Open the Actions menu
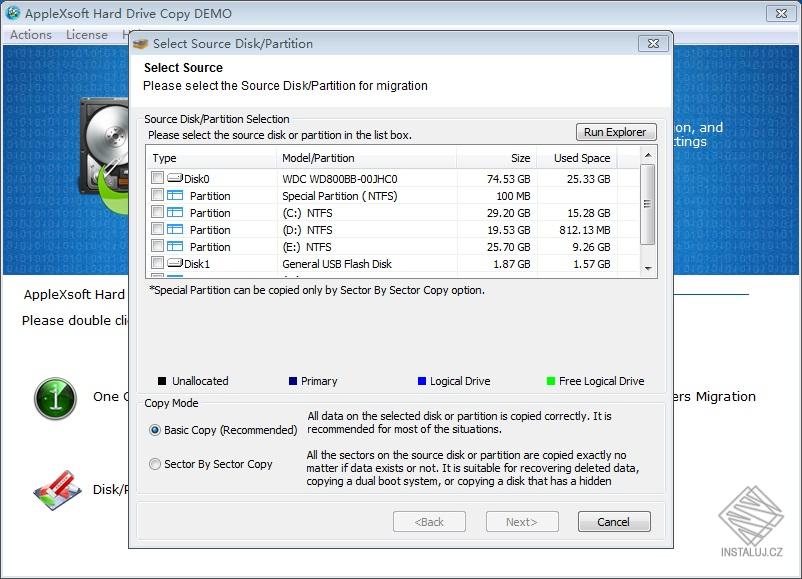 [29, 34]
